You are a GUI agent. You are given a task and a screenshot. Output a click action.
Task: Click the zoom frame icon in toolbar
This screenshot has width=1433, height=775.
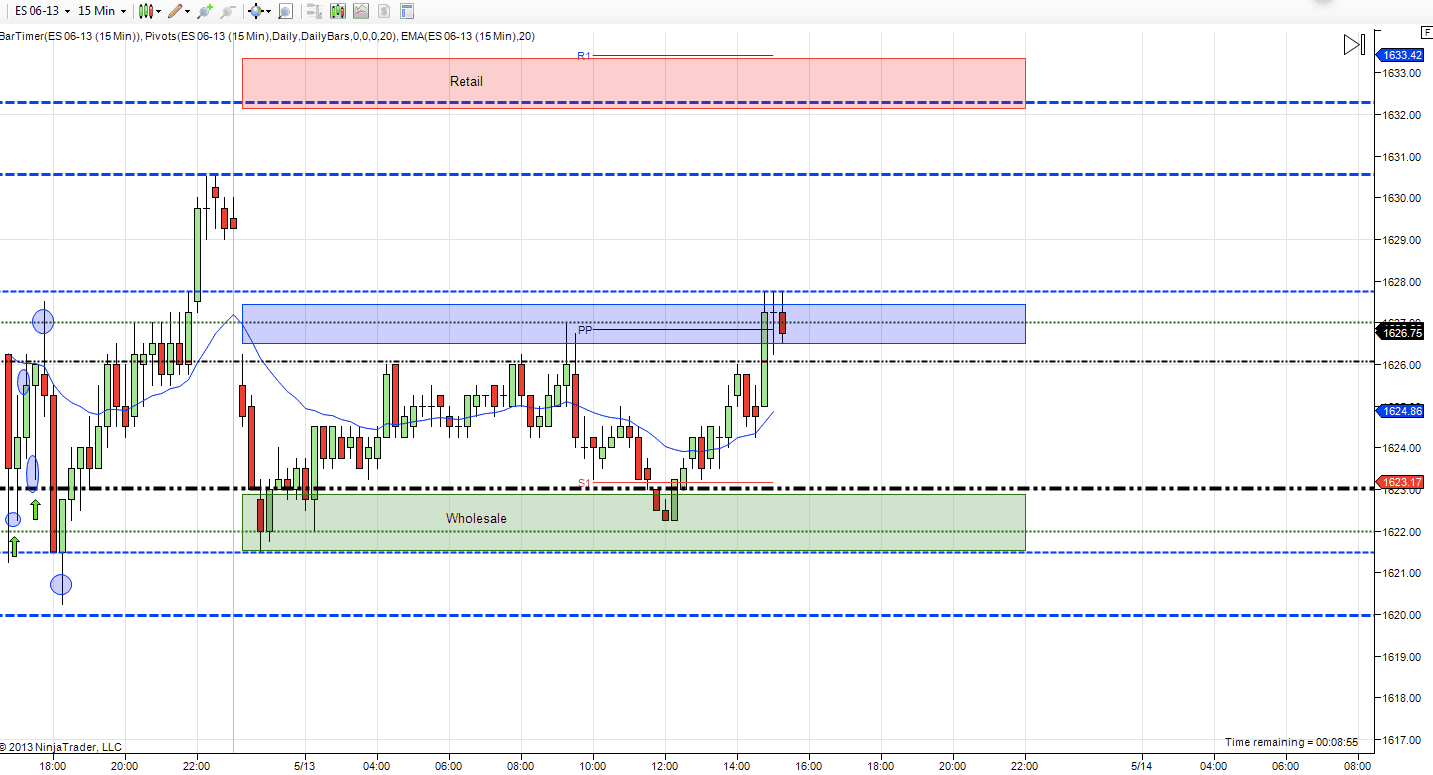tap(285, 11)
